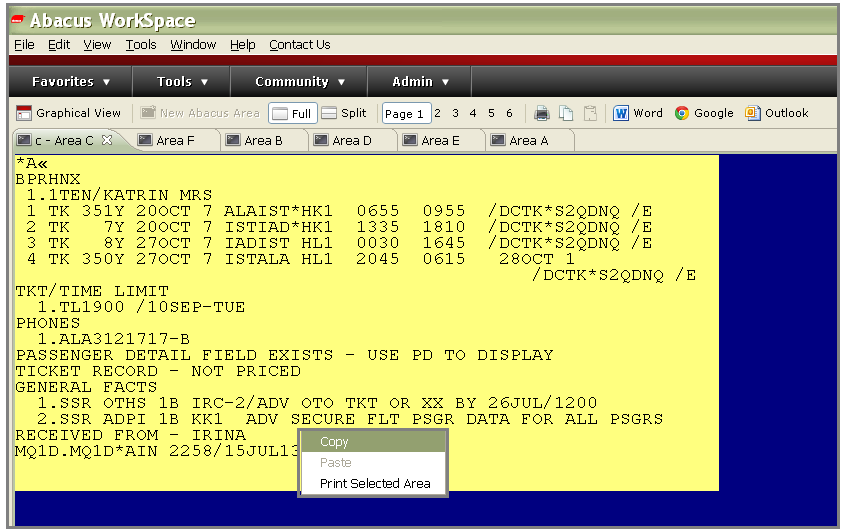Click terminal icon on Area D tab

(x=321, y=140)
